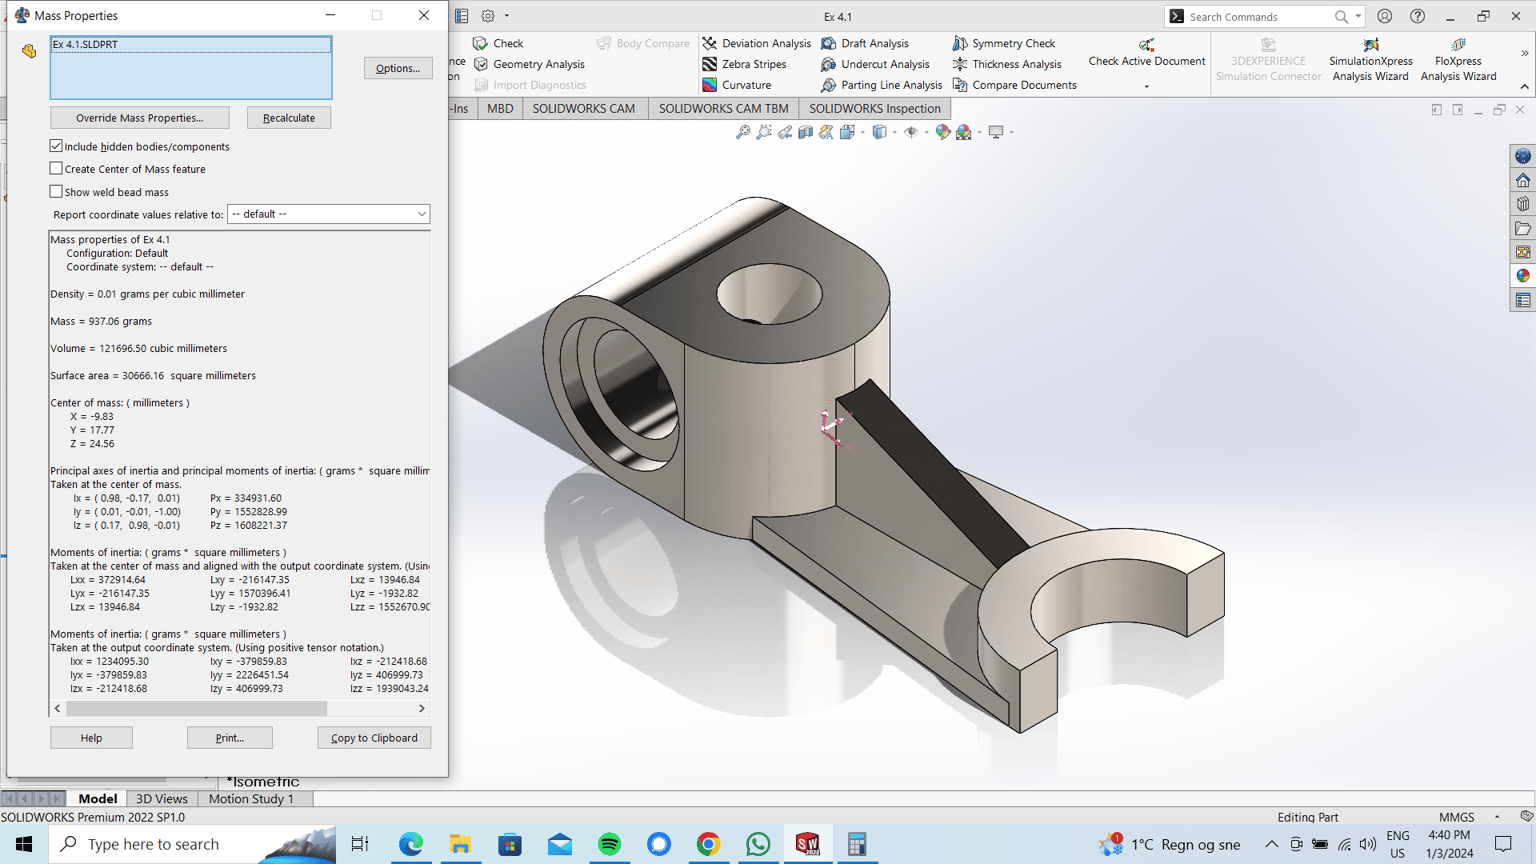Click Zoom to Fit in view toolbar
The image size is (1536, 864).
[743, 132]
